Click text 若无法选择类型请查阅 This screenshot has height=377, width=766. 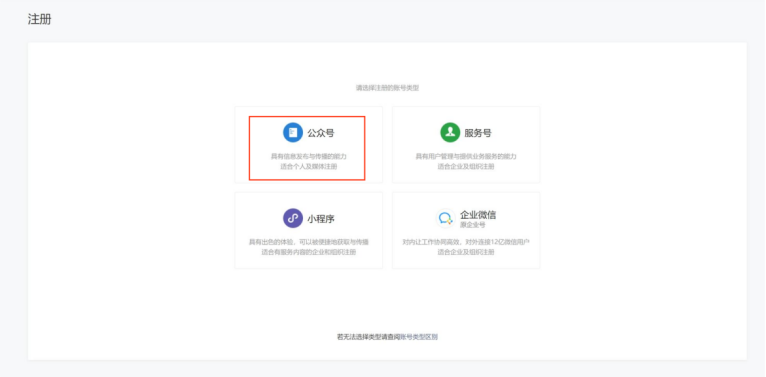click(368, 336)
